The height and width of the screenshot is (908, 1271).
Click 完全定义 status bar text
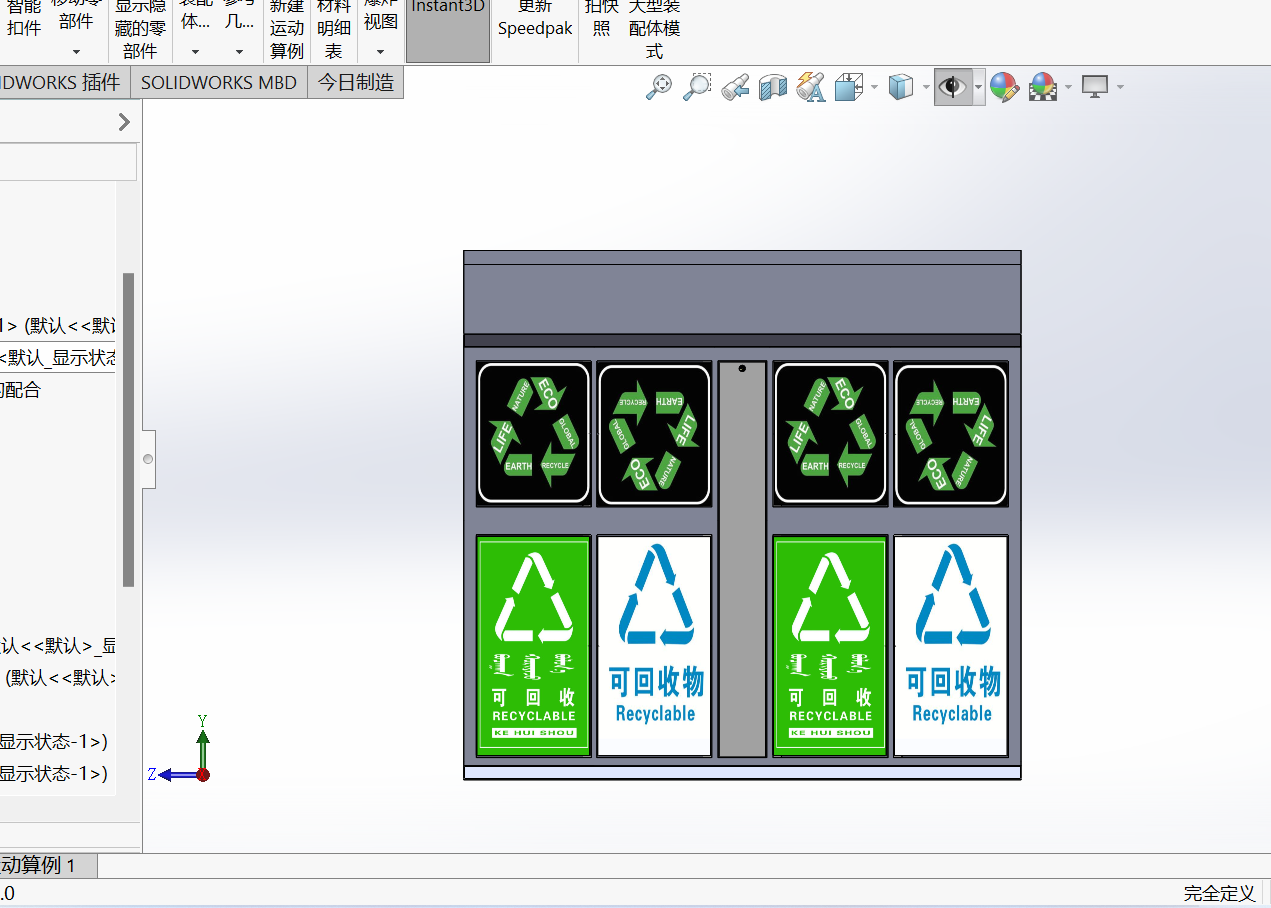coord(1219,893)
